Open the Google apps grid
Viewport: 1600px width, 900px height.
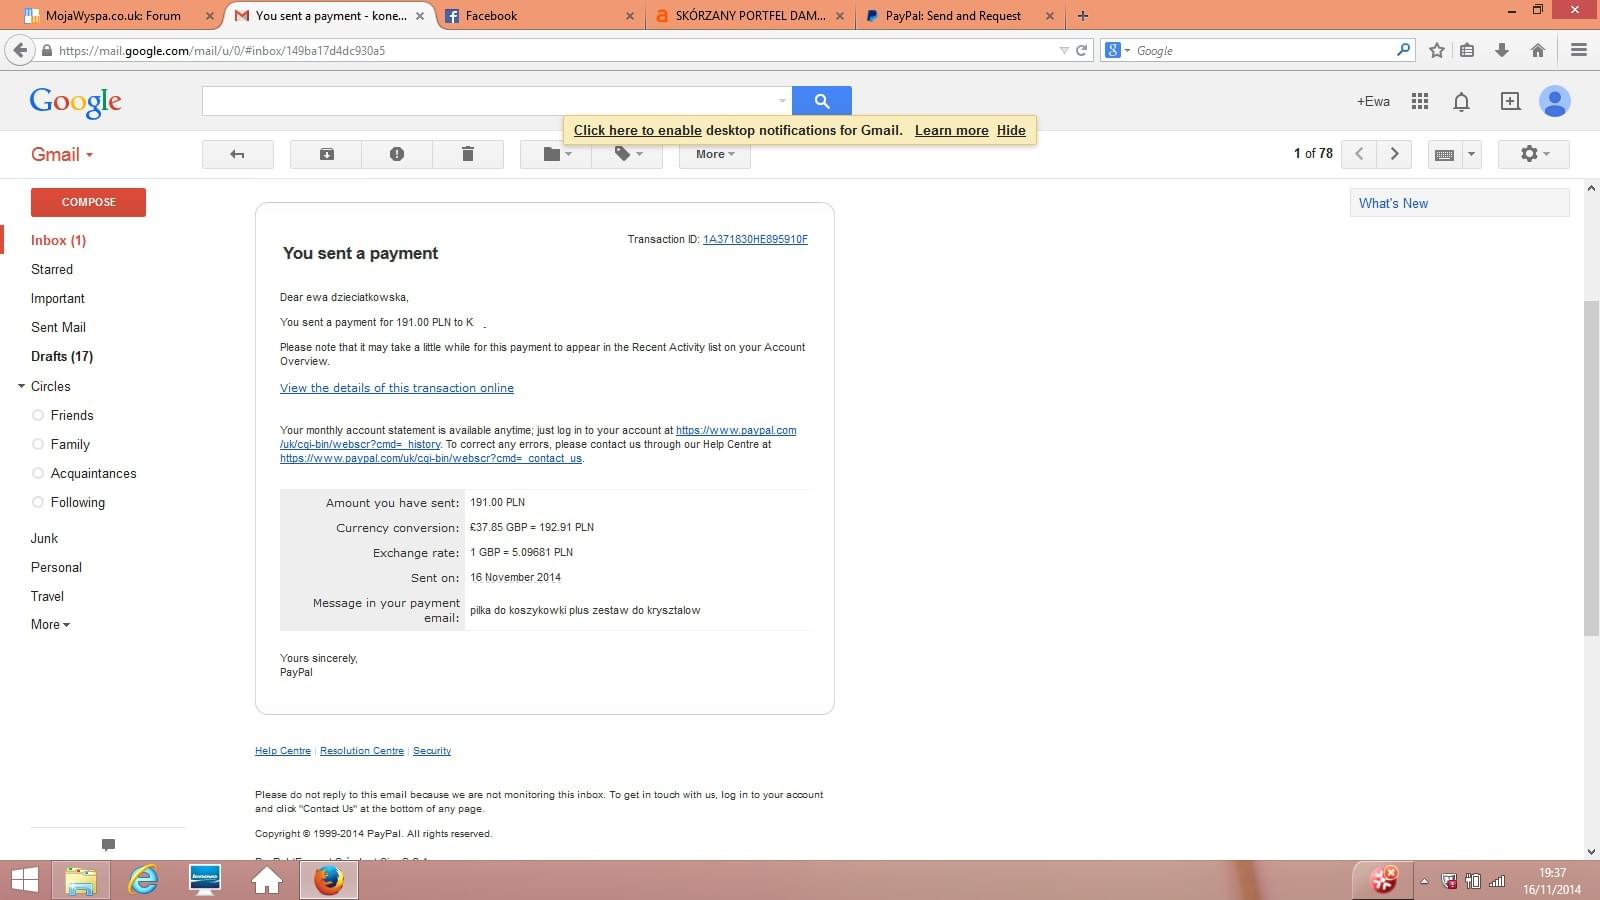click(x=1419, y=101)
